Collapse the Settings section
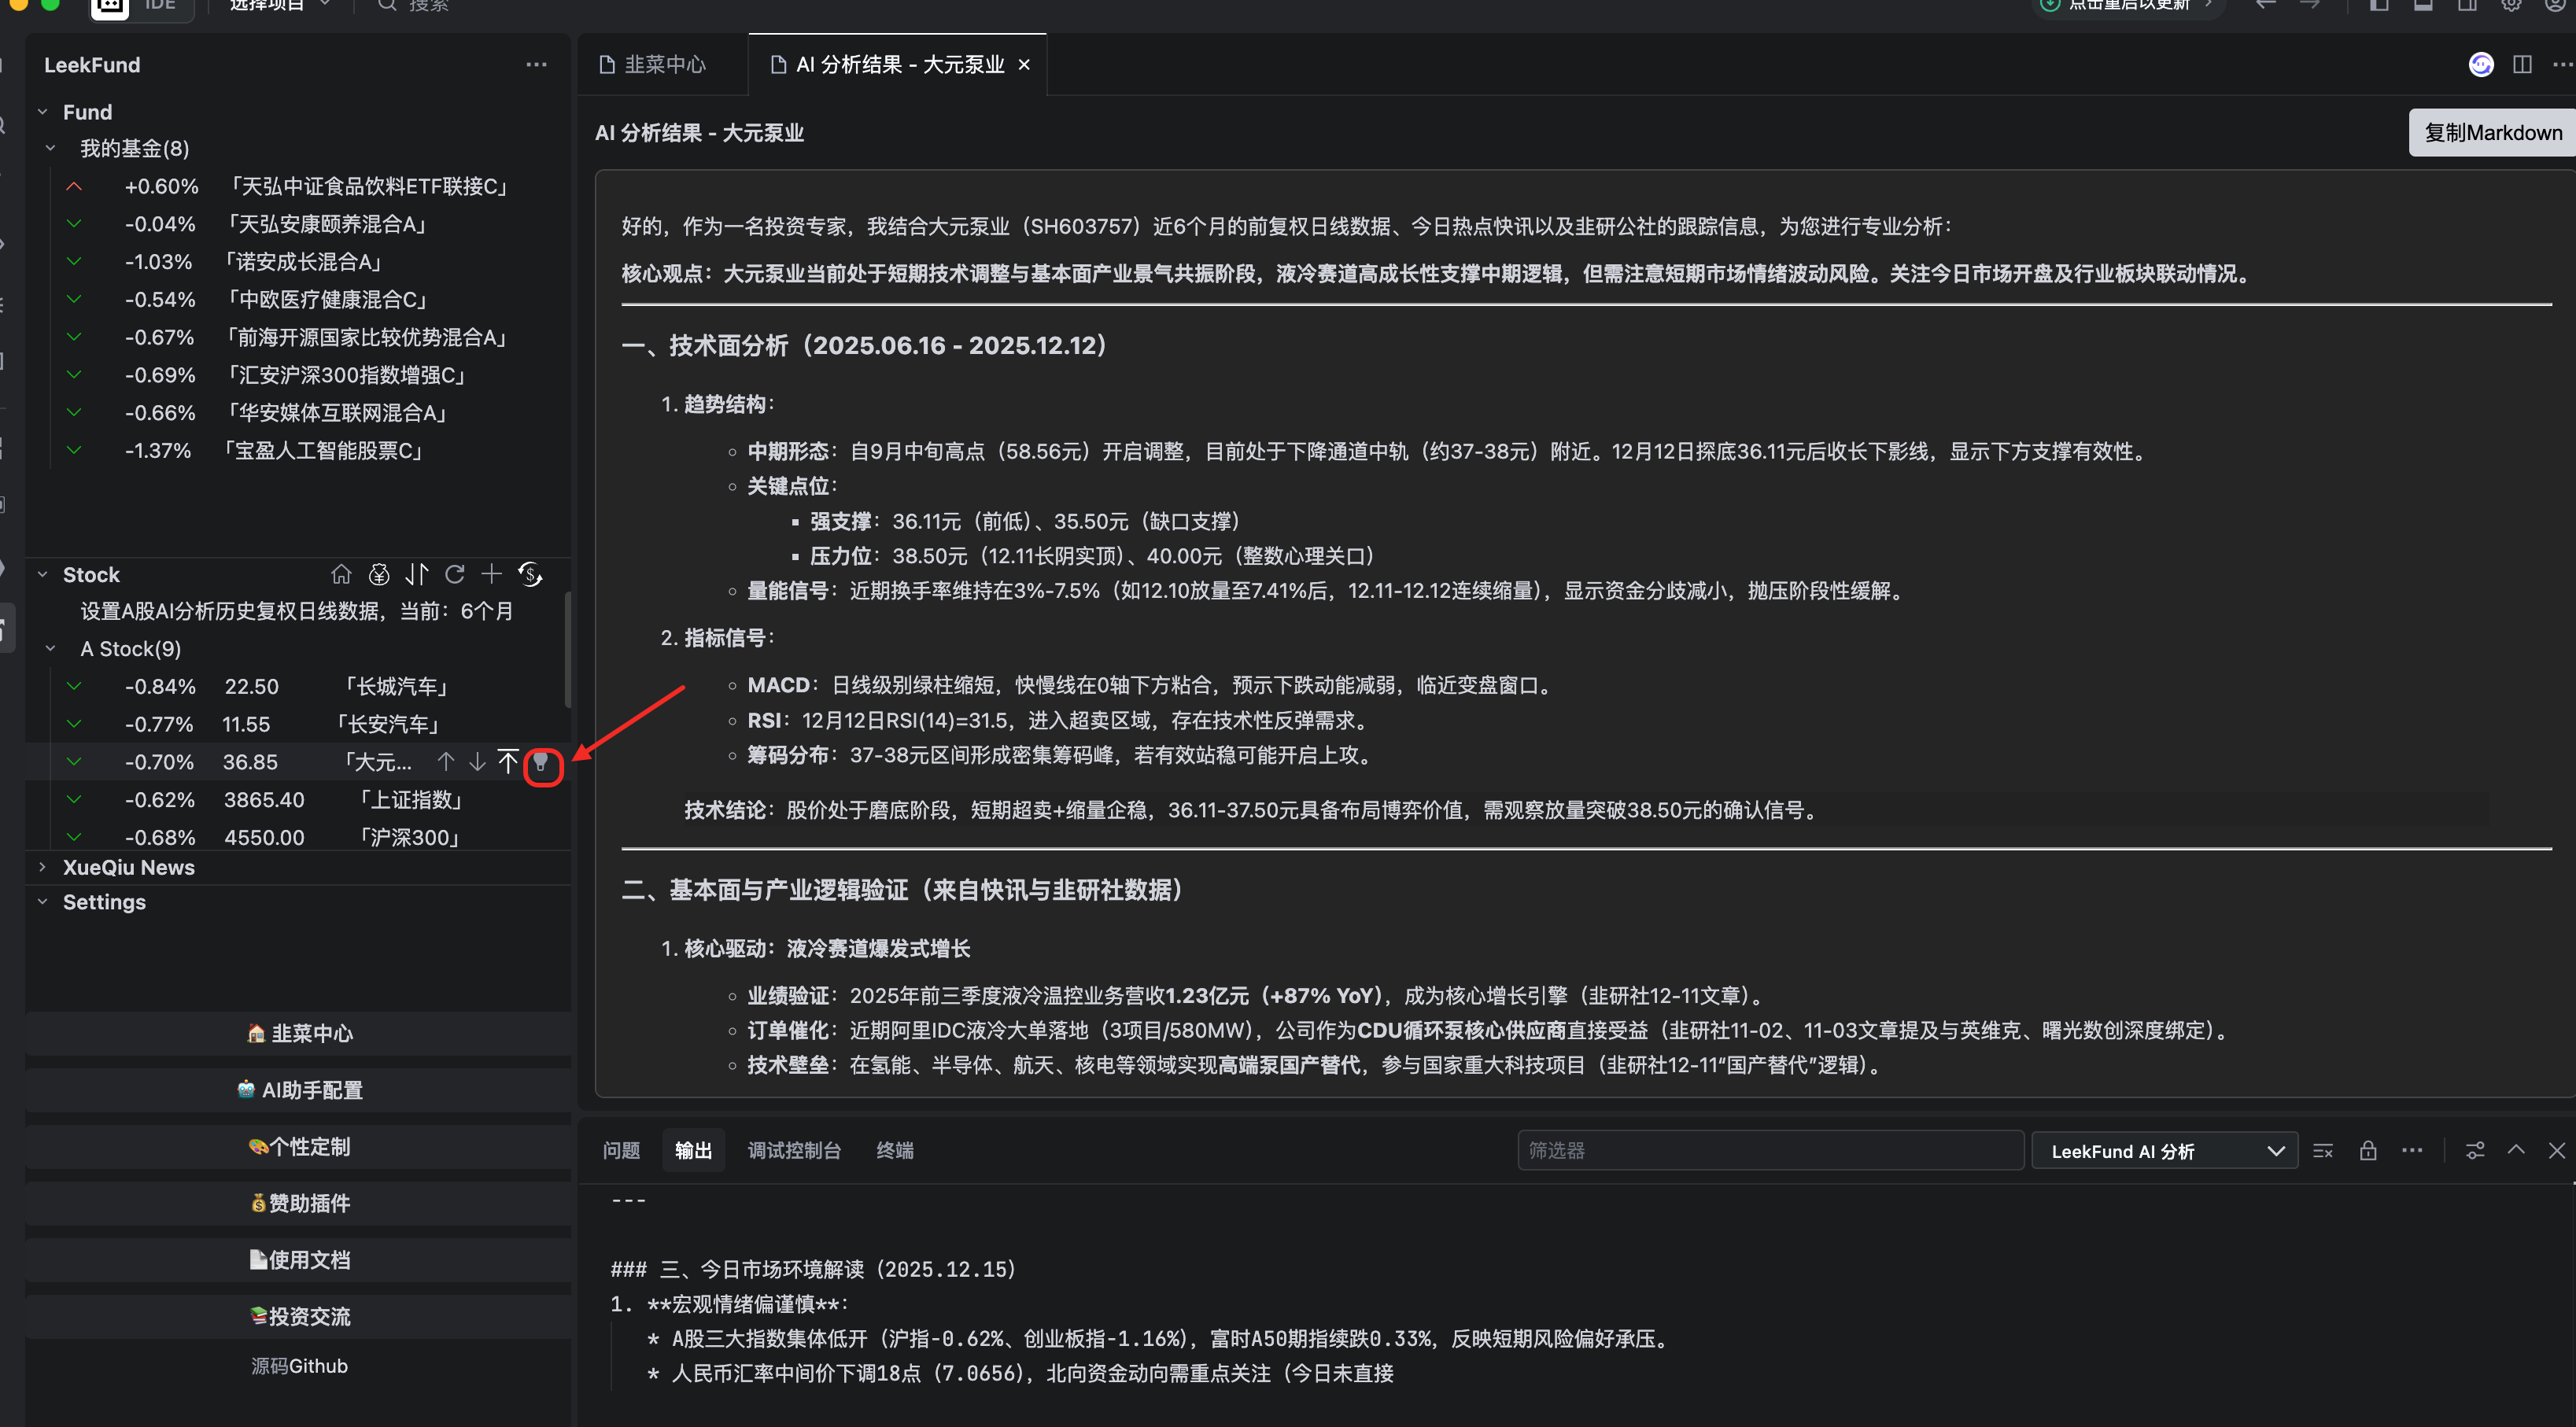Viewport: 2576px width, 1427px height. tap(43, 902)
